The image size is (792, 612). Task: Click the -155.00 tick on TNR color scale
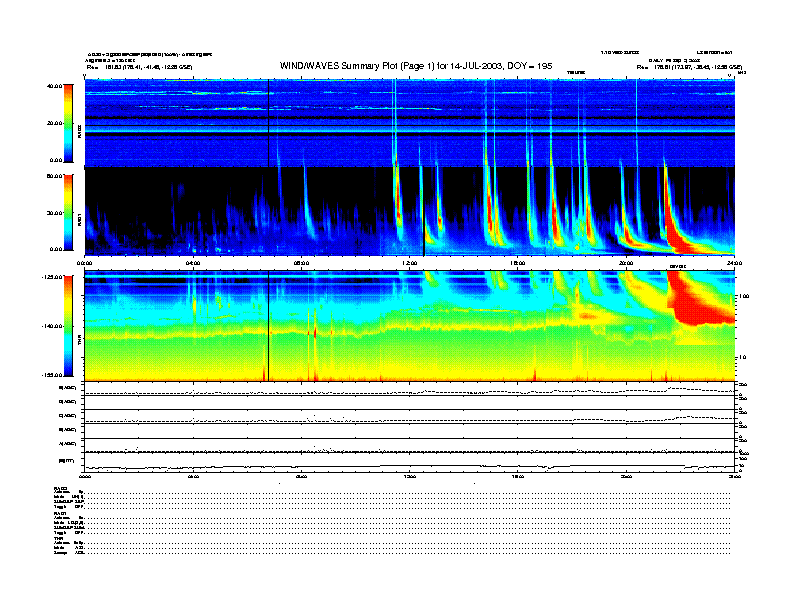tap(52, 375)
